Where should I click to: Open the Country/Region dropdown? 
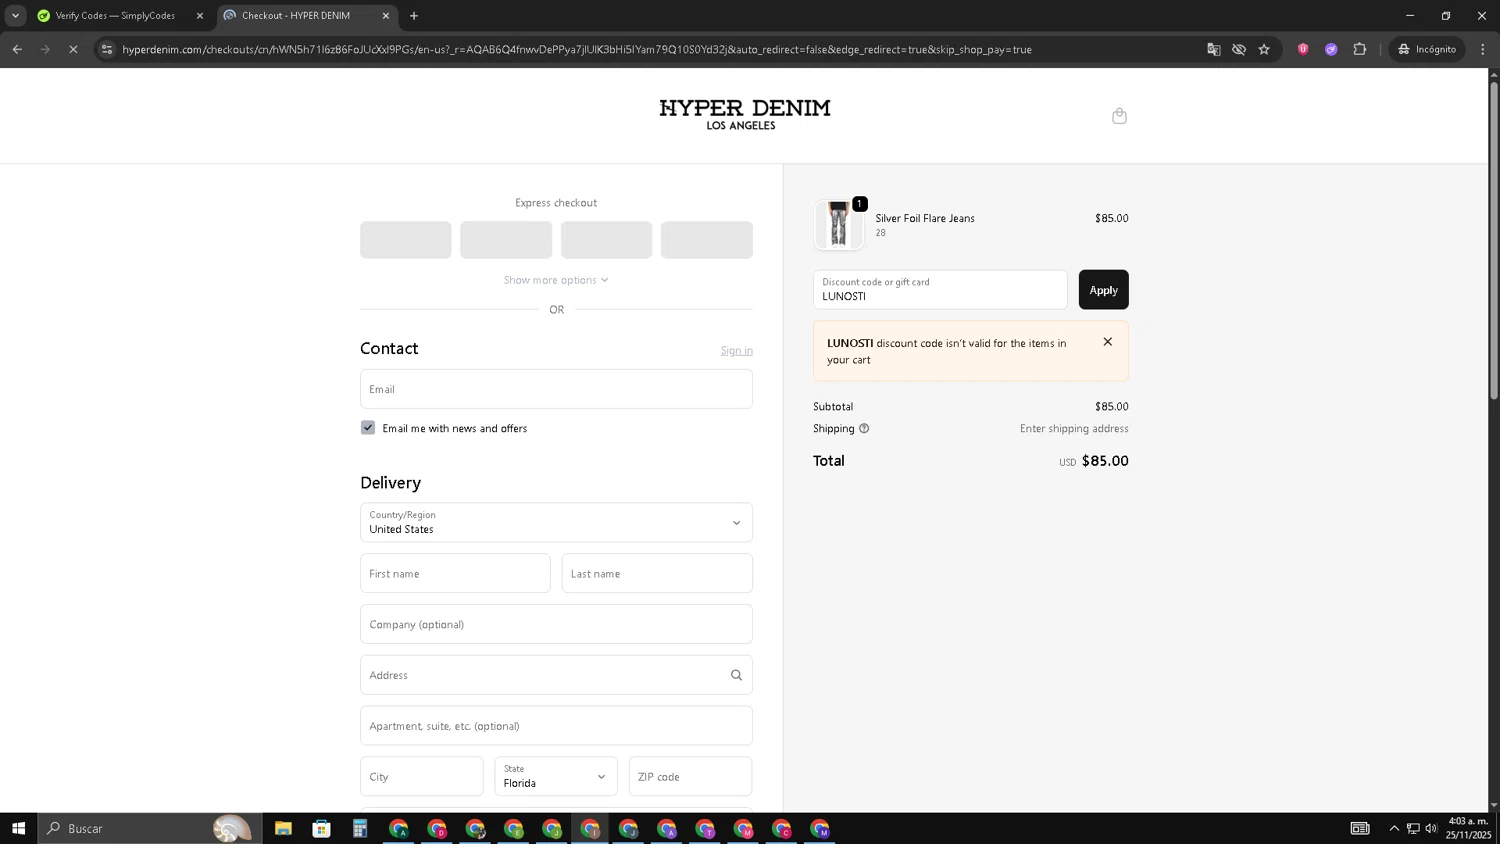tap(556, 522)
